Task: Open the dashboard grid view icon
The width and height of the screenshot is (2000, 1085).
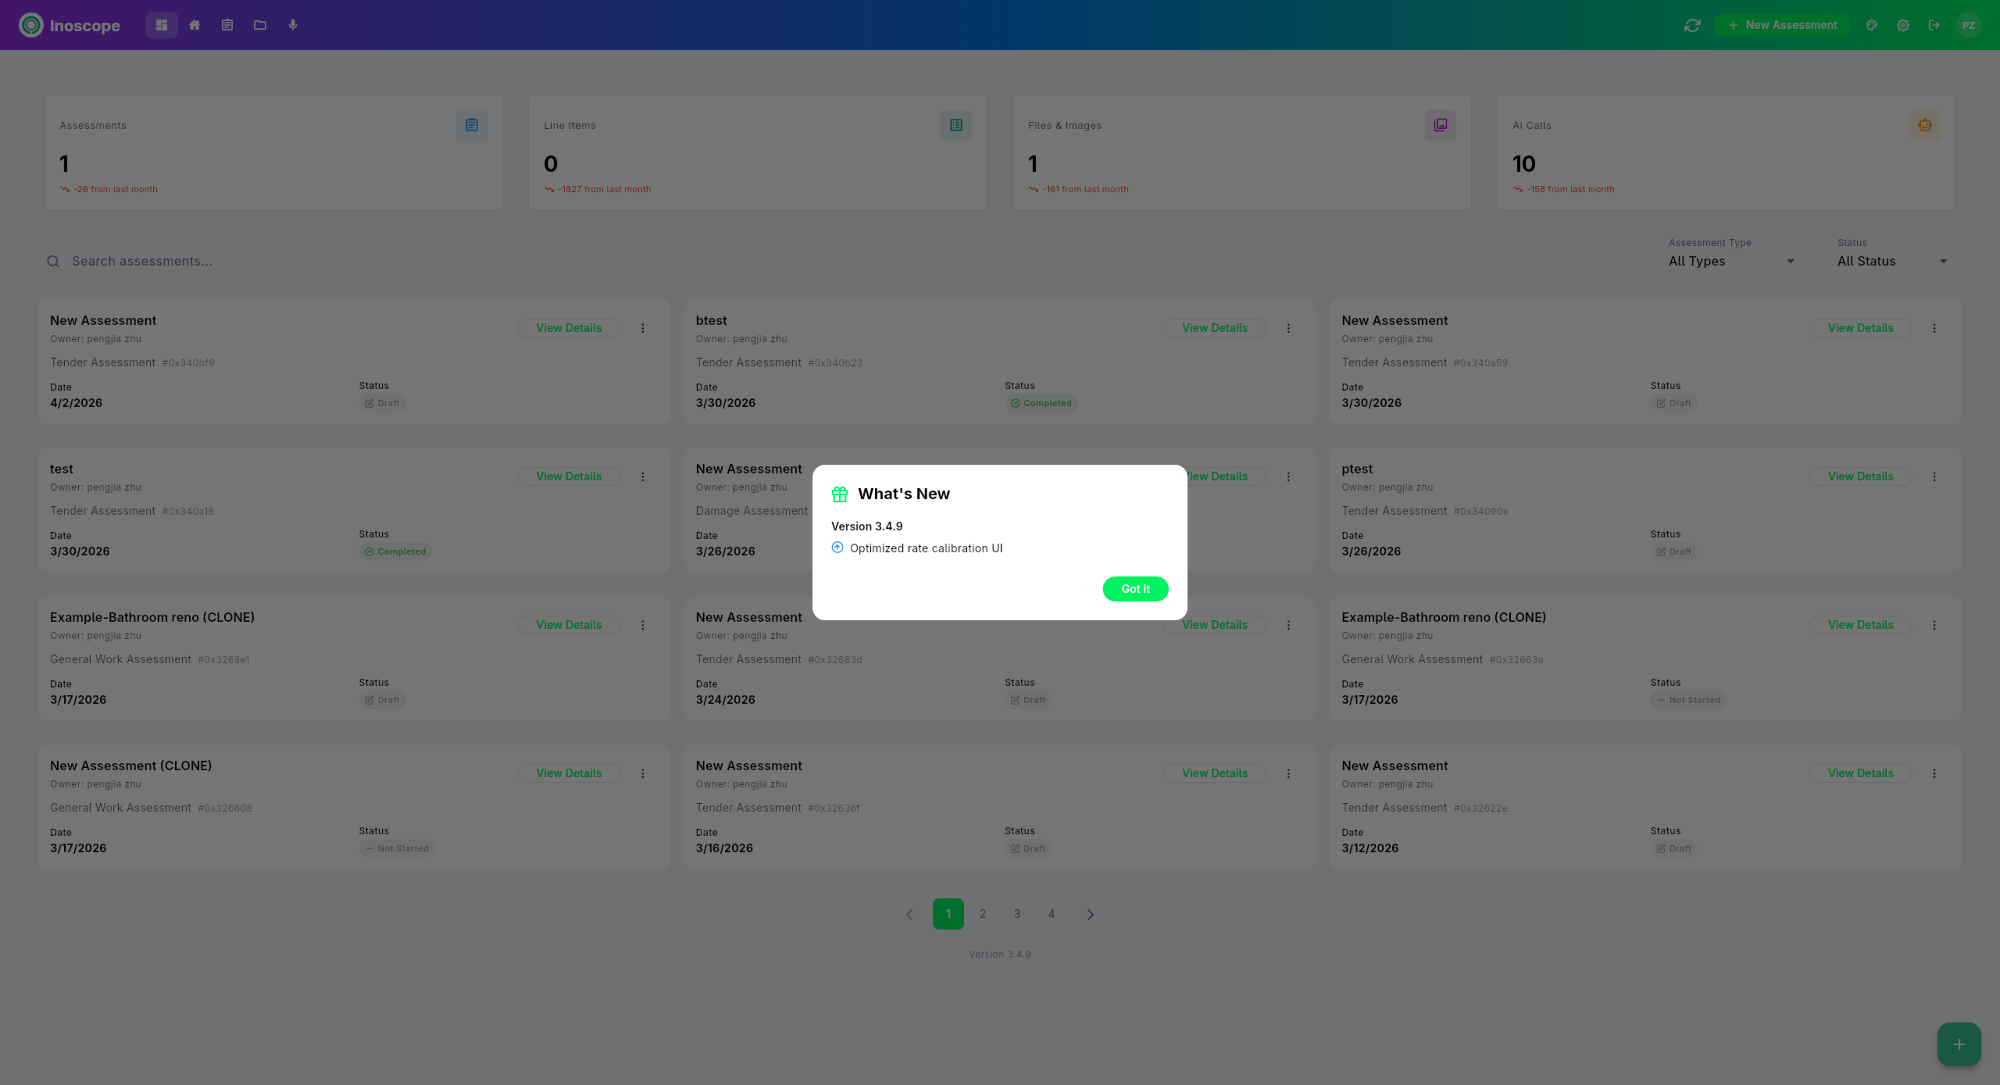Action: [x=161, y=24]
